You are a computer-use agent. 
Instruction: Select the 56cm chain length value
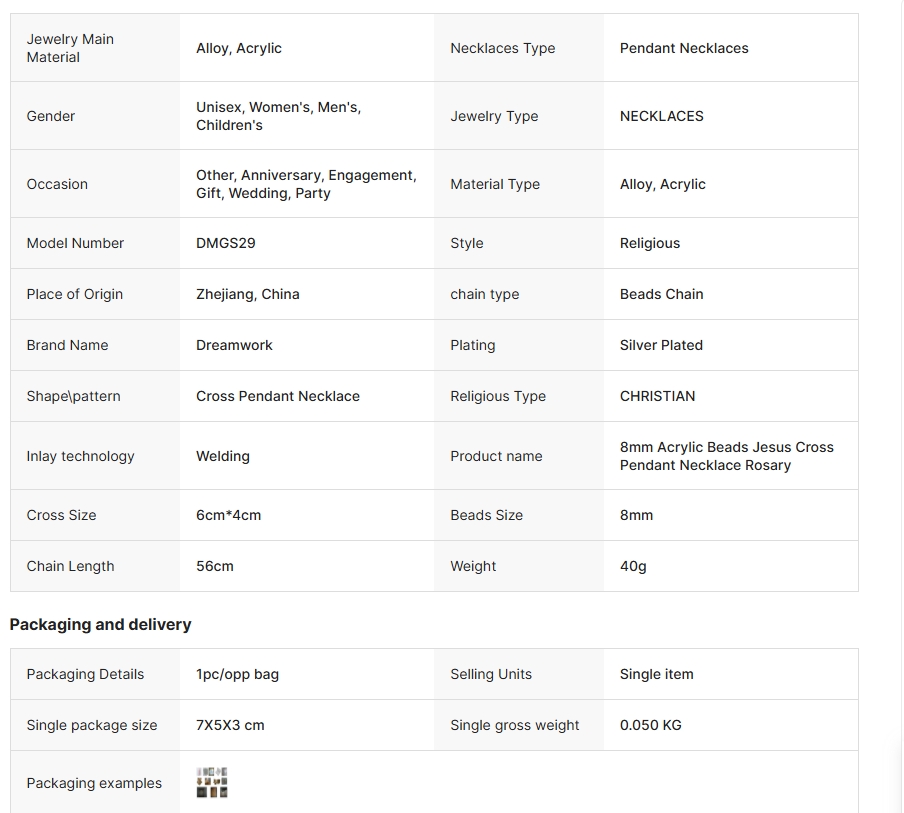[x=214, y=566]
